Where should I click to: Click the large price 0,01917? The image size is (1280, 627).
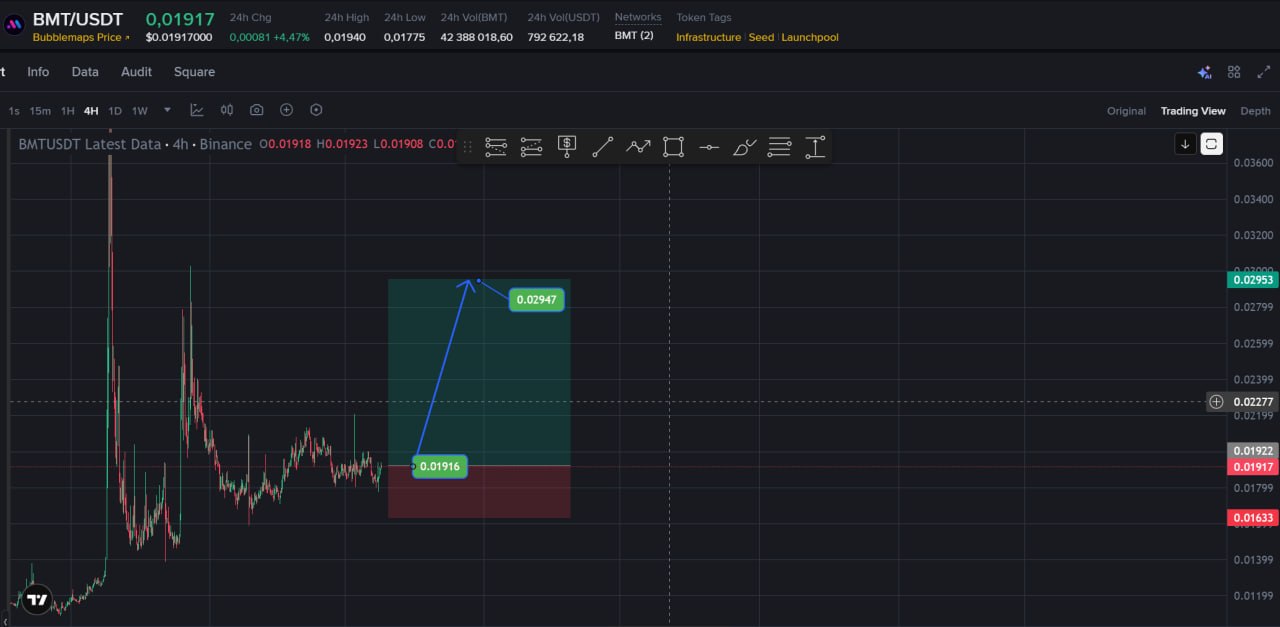tap(180, 18)
